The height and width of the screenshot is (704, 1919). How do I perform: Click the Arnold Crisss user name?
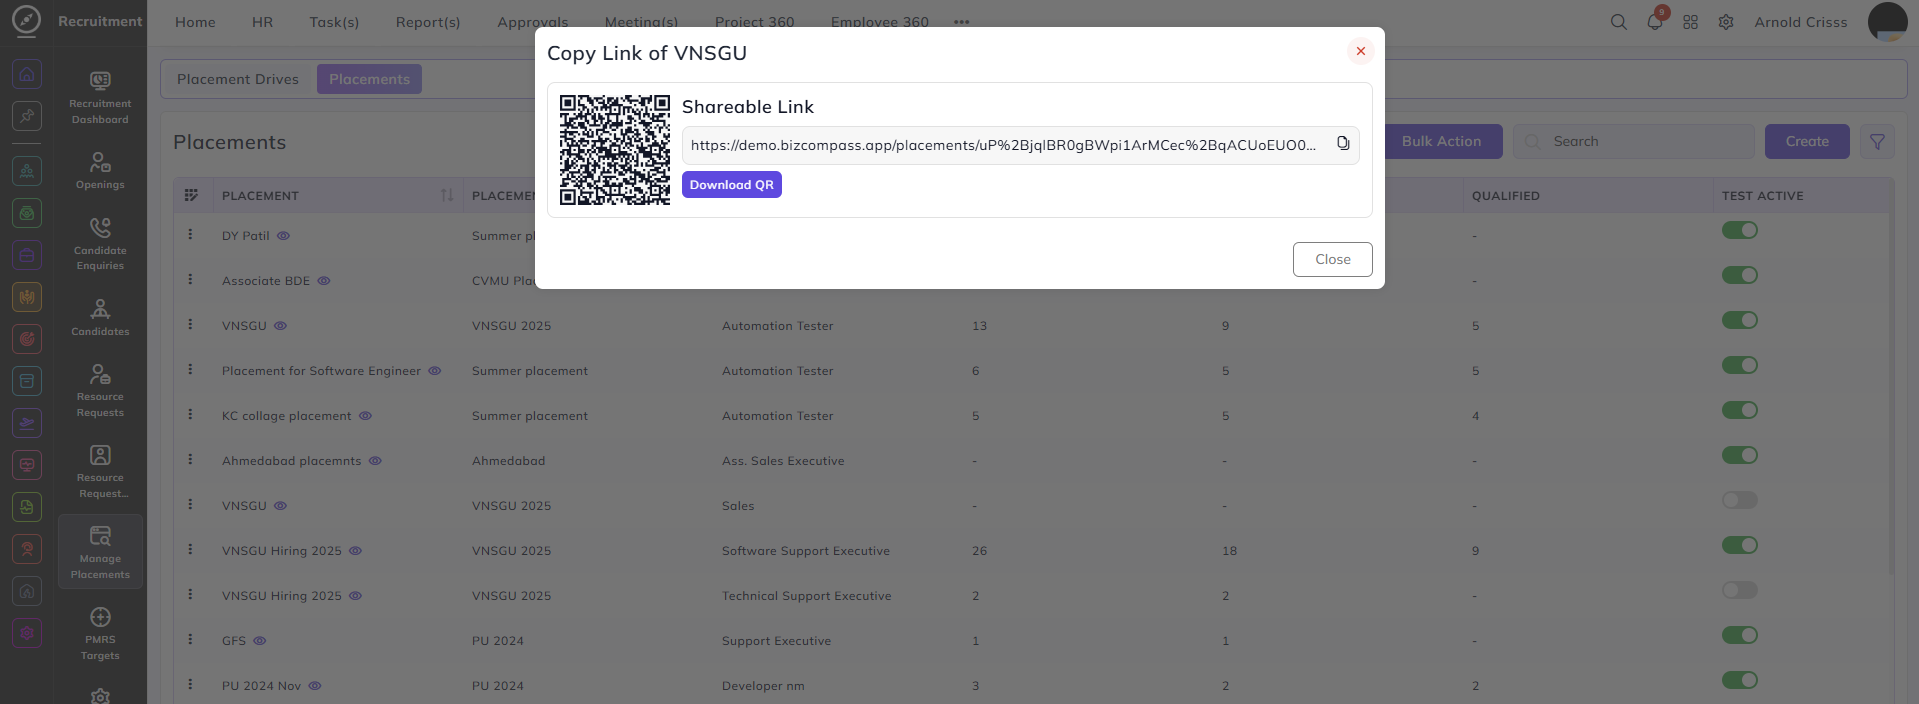(x=1800, y=22)
